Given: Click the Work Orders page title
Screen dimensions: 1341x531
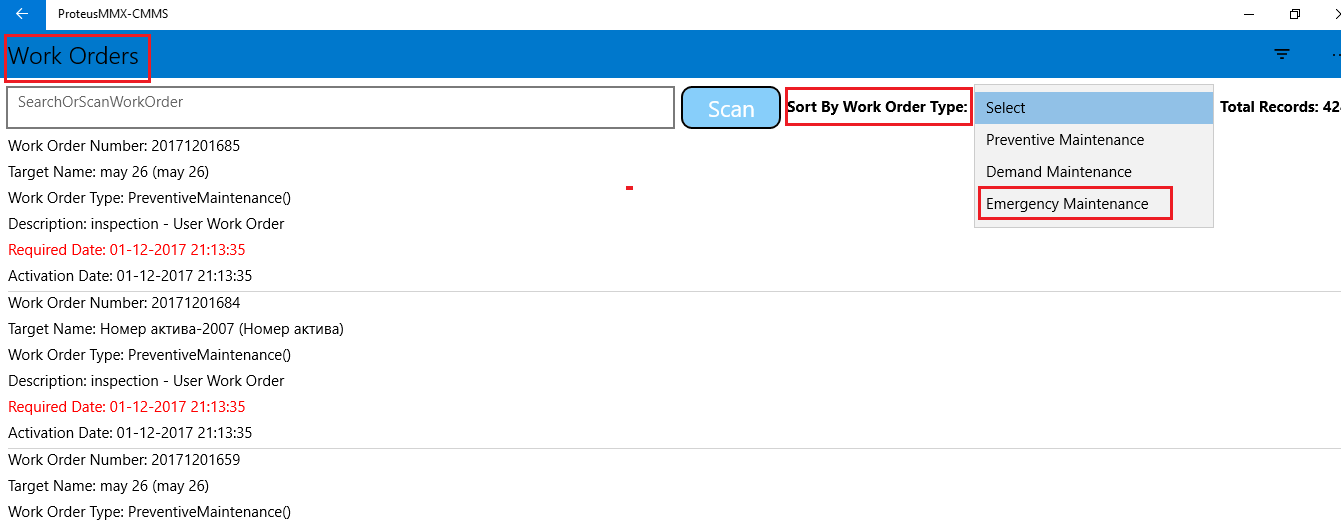Looking at the screenshot, I should coord(74,56).
